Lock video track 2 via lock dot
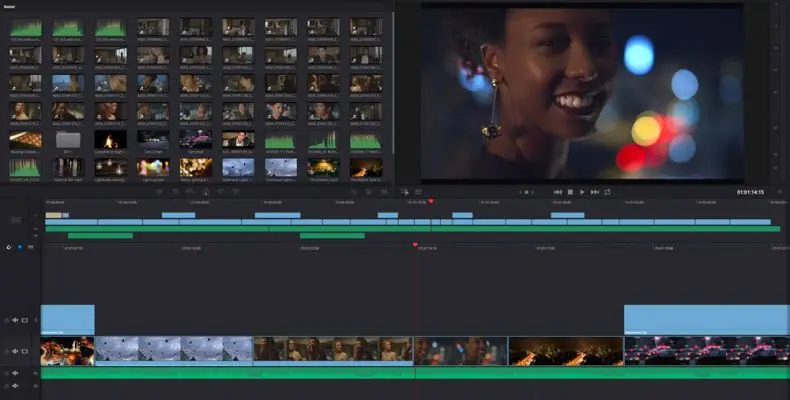The height and width of the screenshot is (400, 790). pyautogui.click(x=6, y=320)
